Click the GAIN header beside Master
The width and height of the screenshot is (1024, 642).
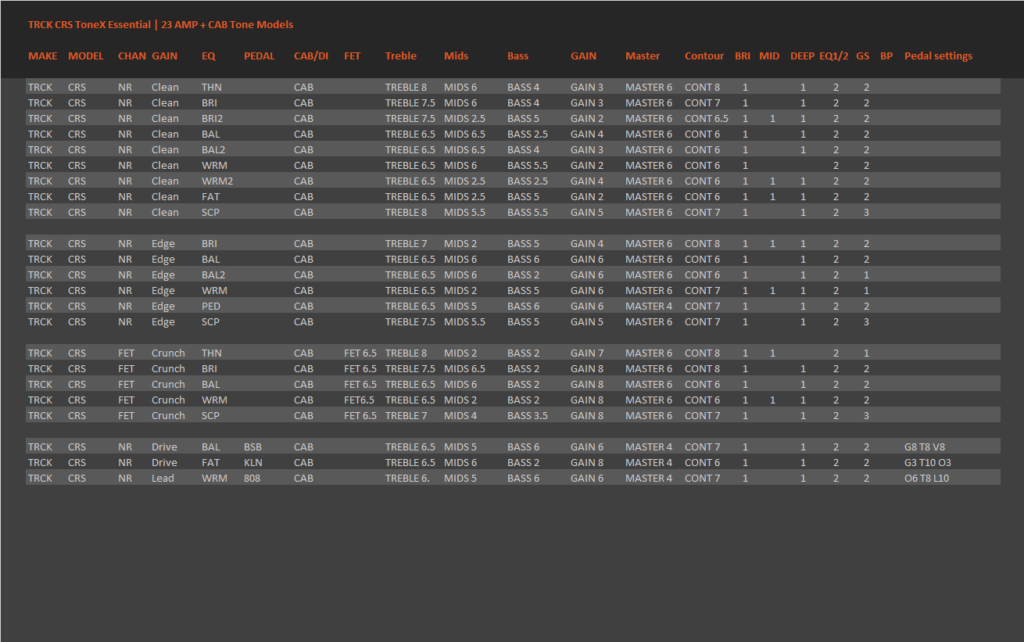click(583, 56)
